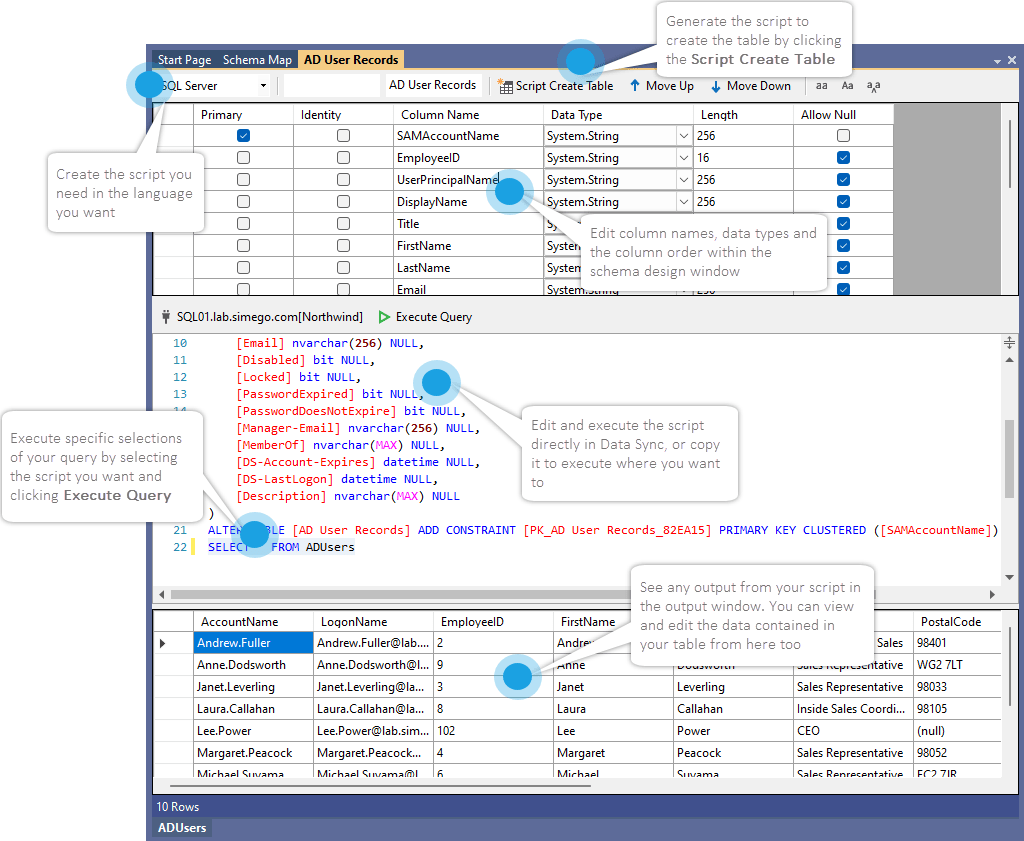Click [PasswordDoesNotExpire] in the script

click(x=316, y=411)
